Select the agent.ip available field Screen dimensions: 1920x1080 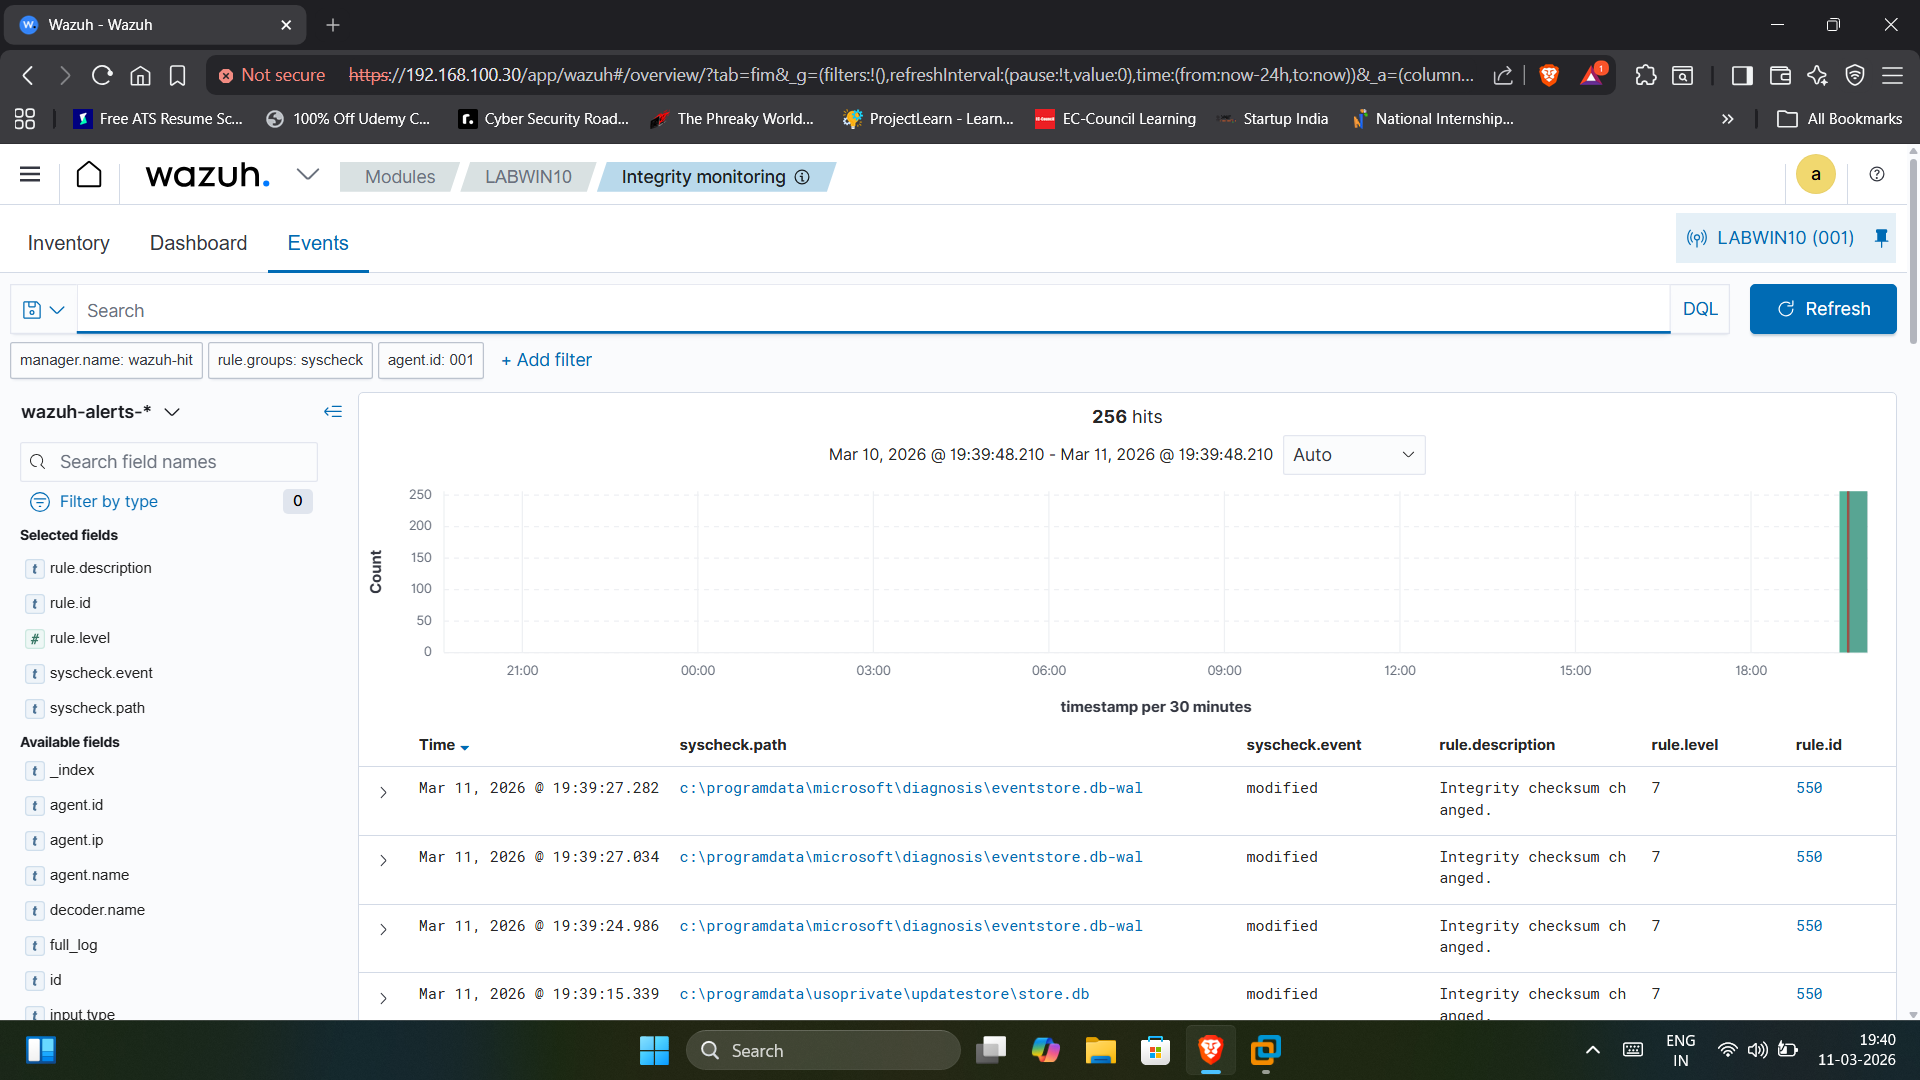[76, 840]
